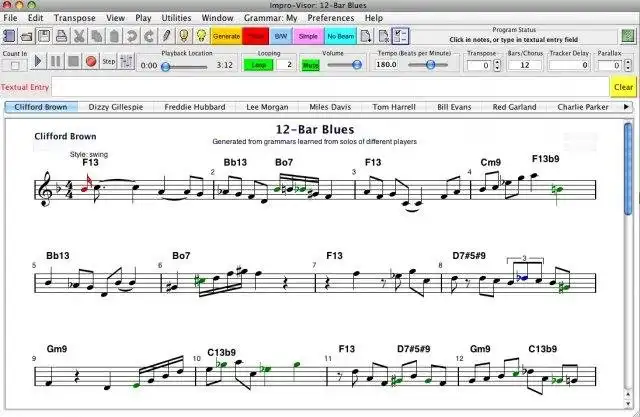Open the Play menu
640x417 pixels.
coord(143,18)
